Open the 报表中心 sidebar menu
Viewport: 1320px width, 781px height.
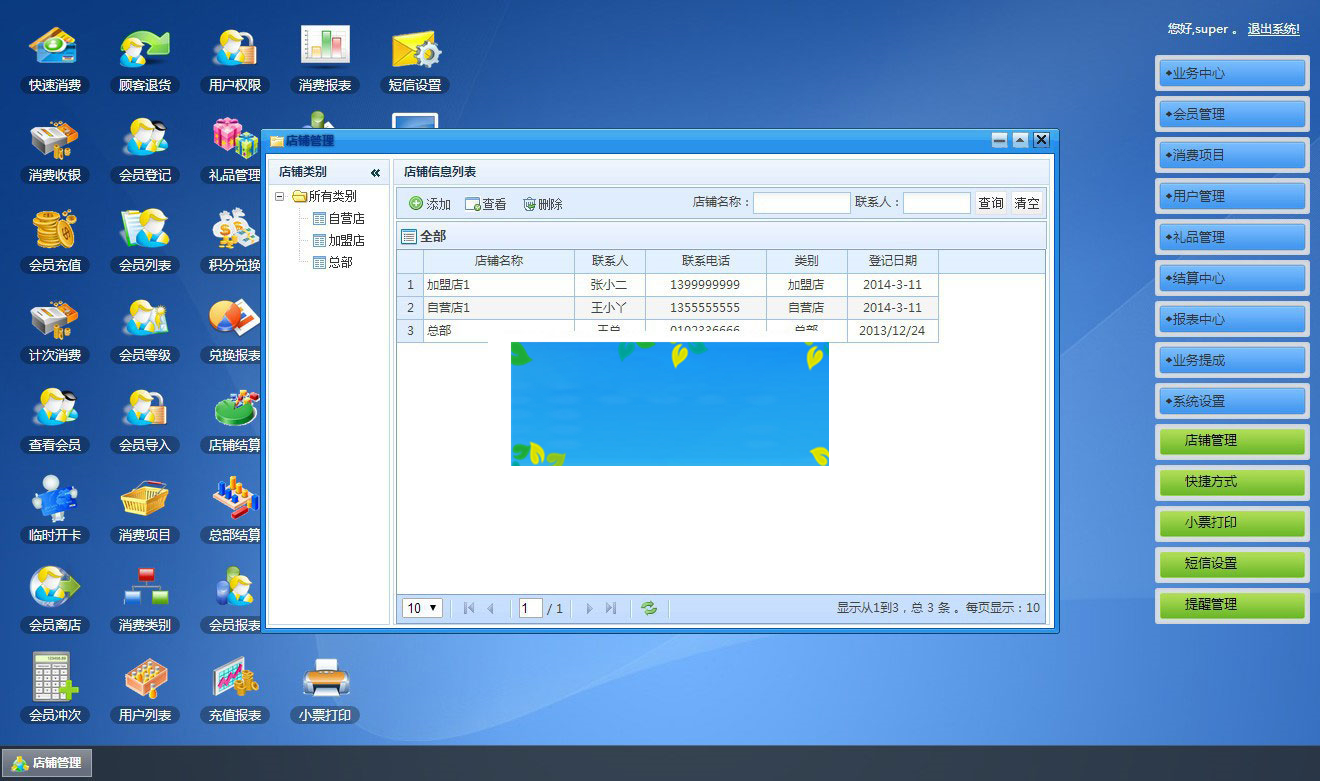point(1231,318)
